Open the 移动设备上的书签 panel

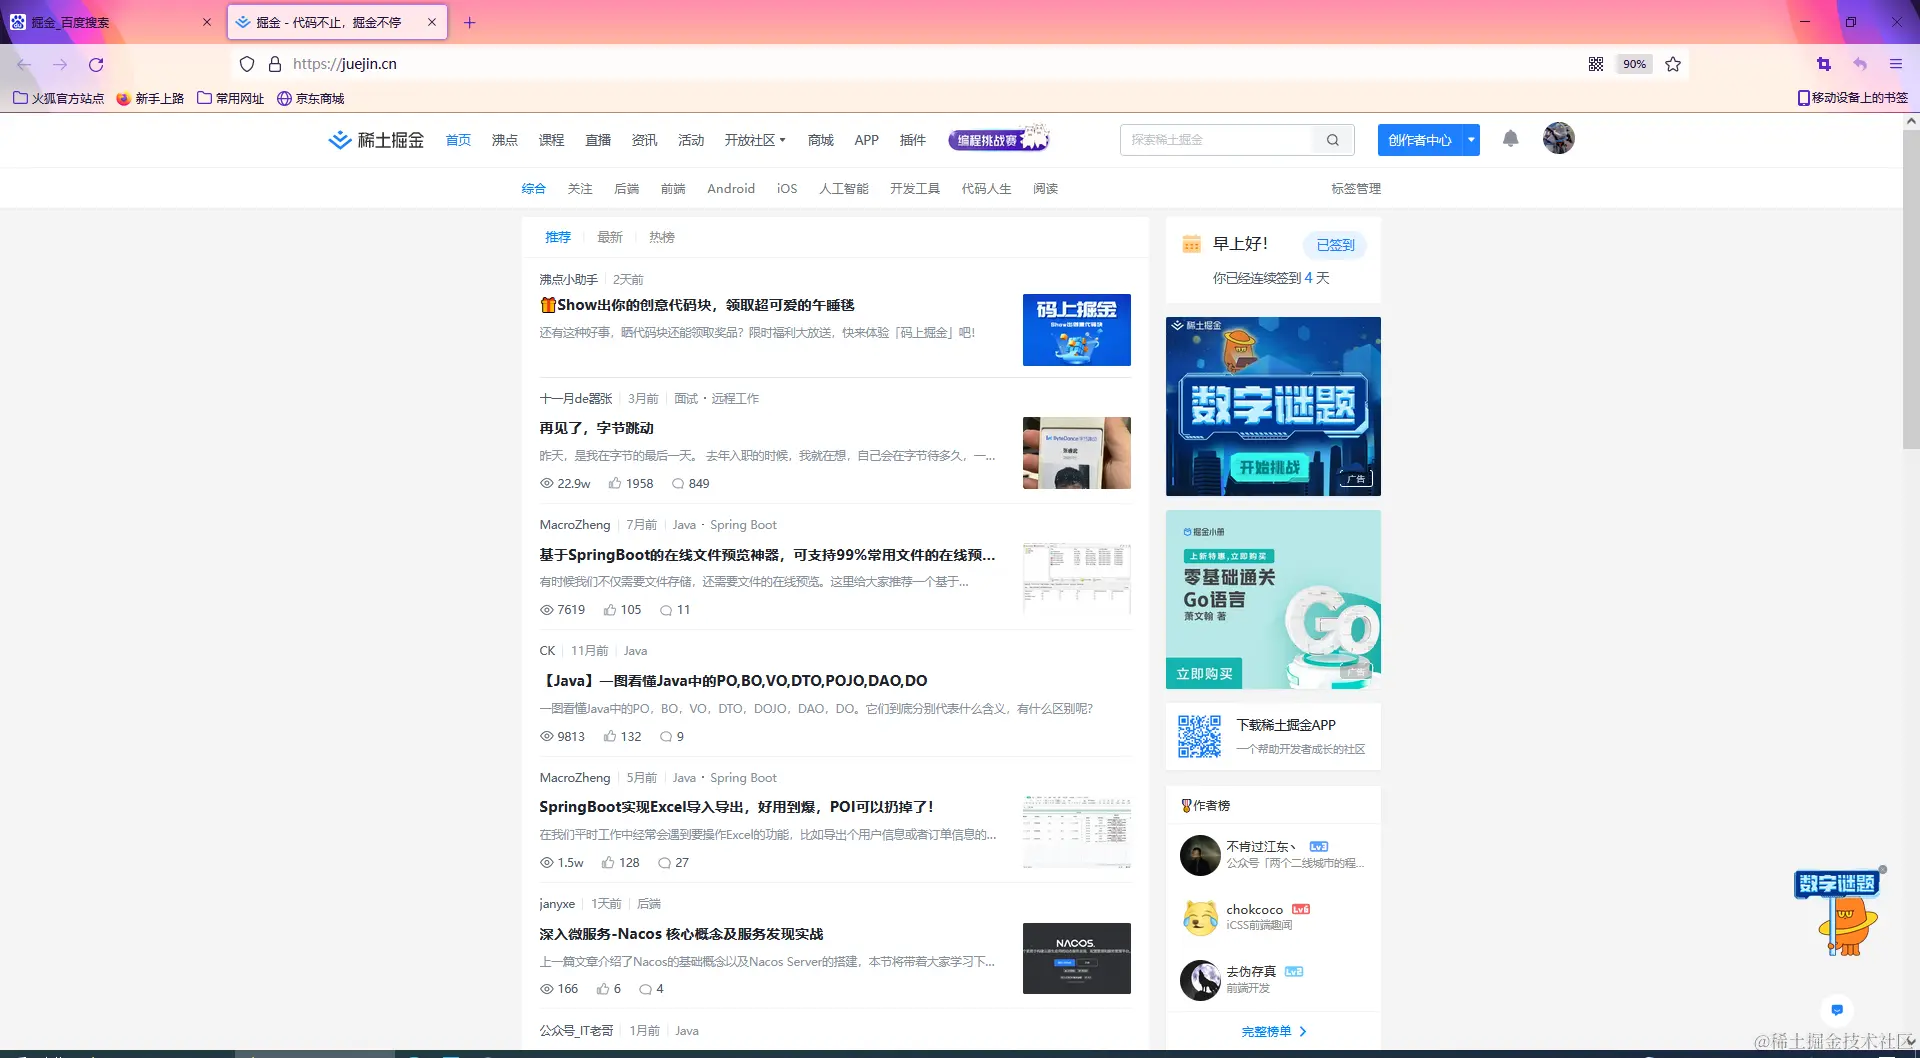[x=1852, y=98]
